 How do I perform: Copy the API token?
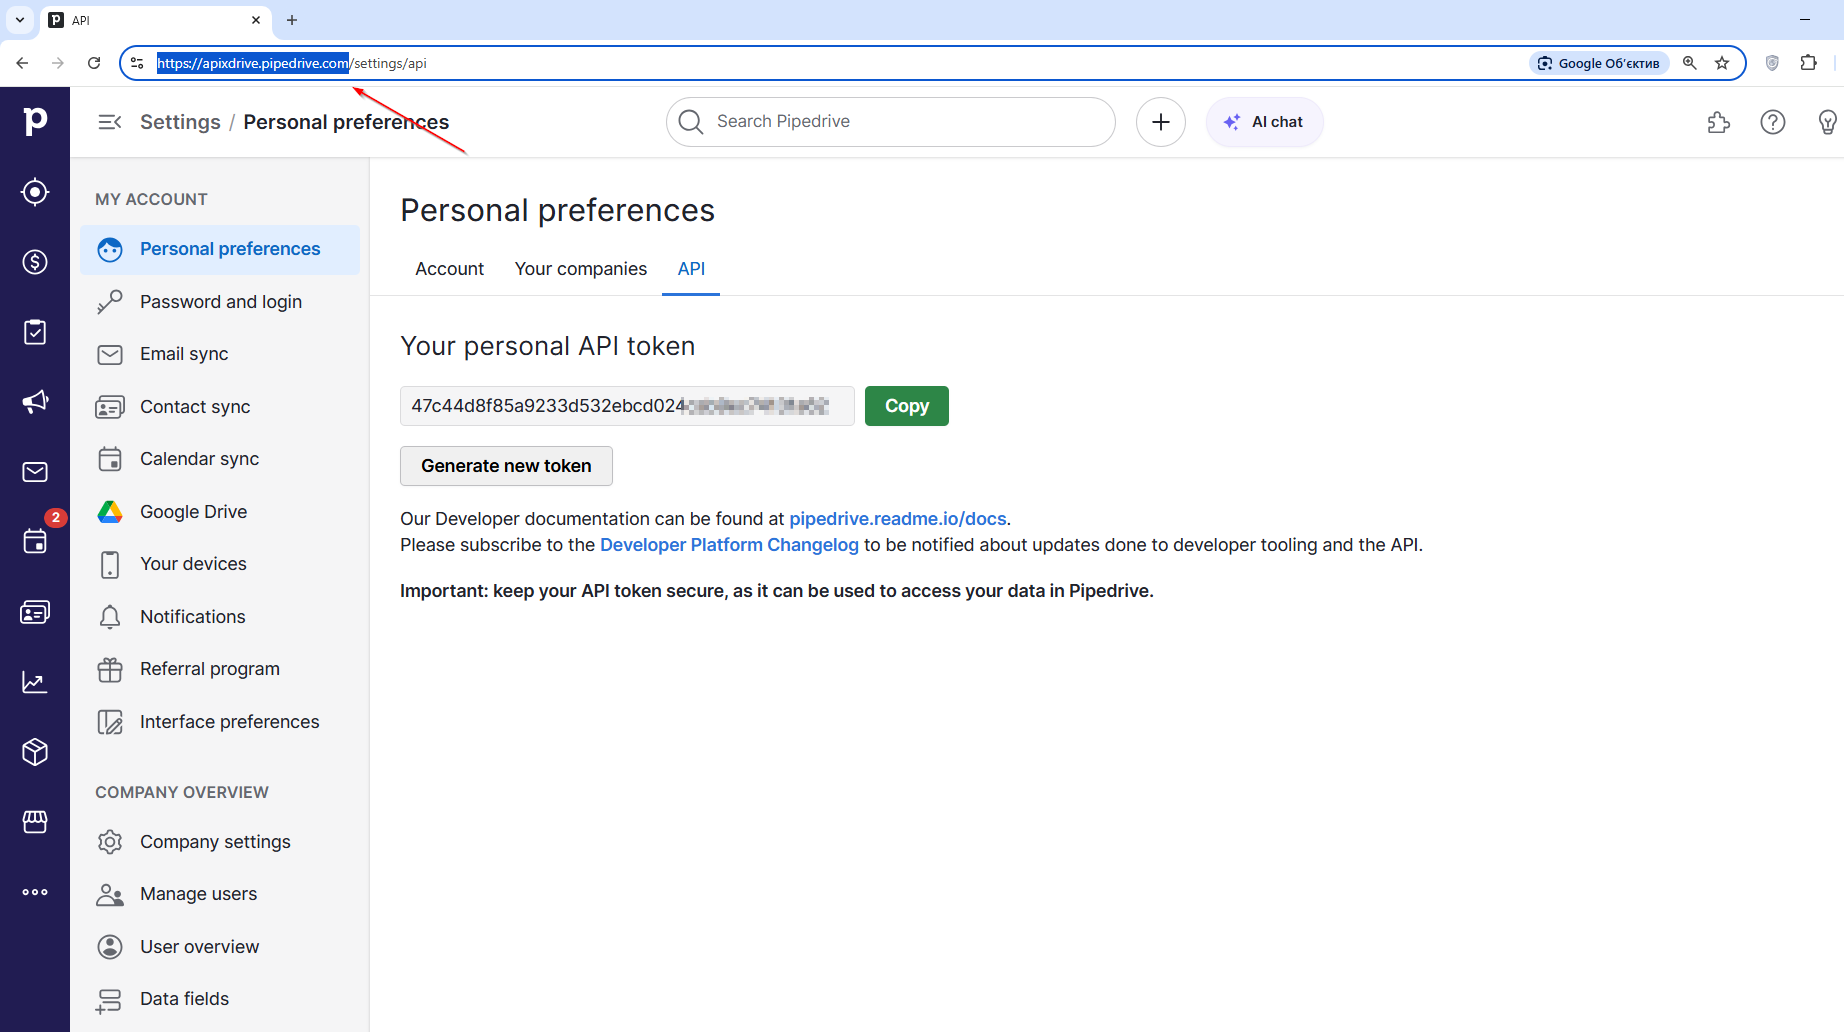click(906, 406)
